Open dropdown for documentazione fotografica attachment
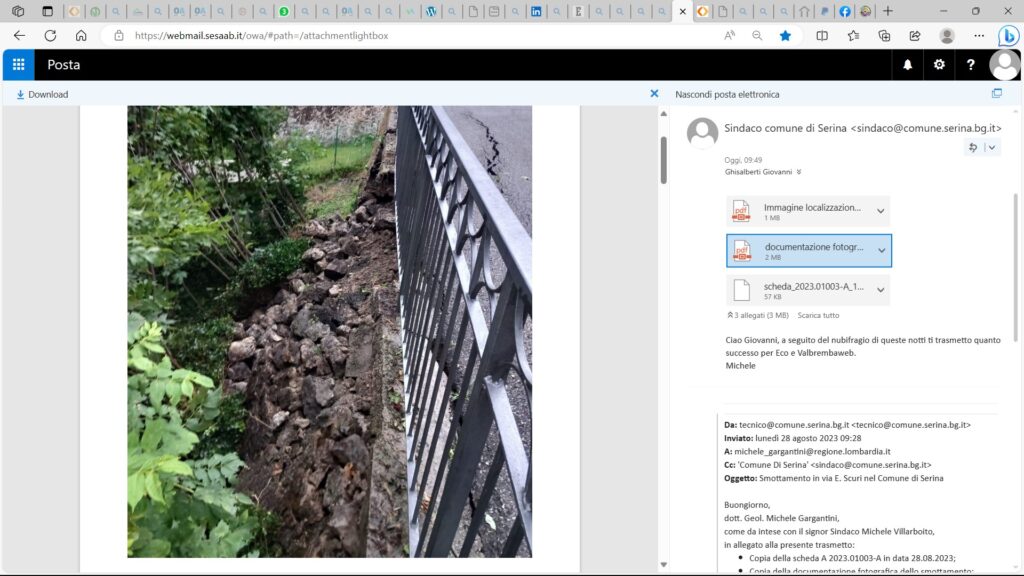1024x576 pixels. click(x=881, y=251)
